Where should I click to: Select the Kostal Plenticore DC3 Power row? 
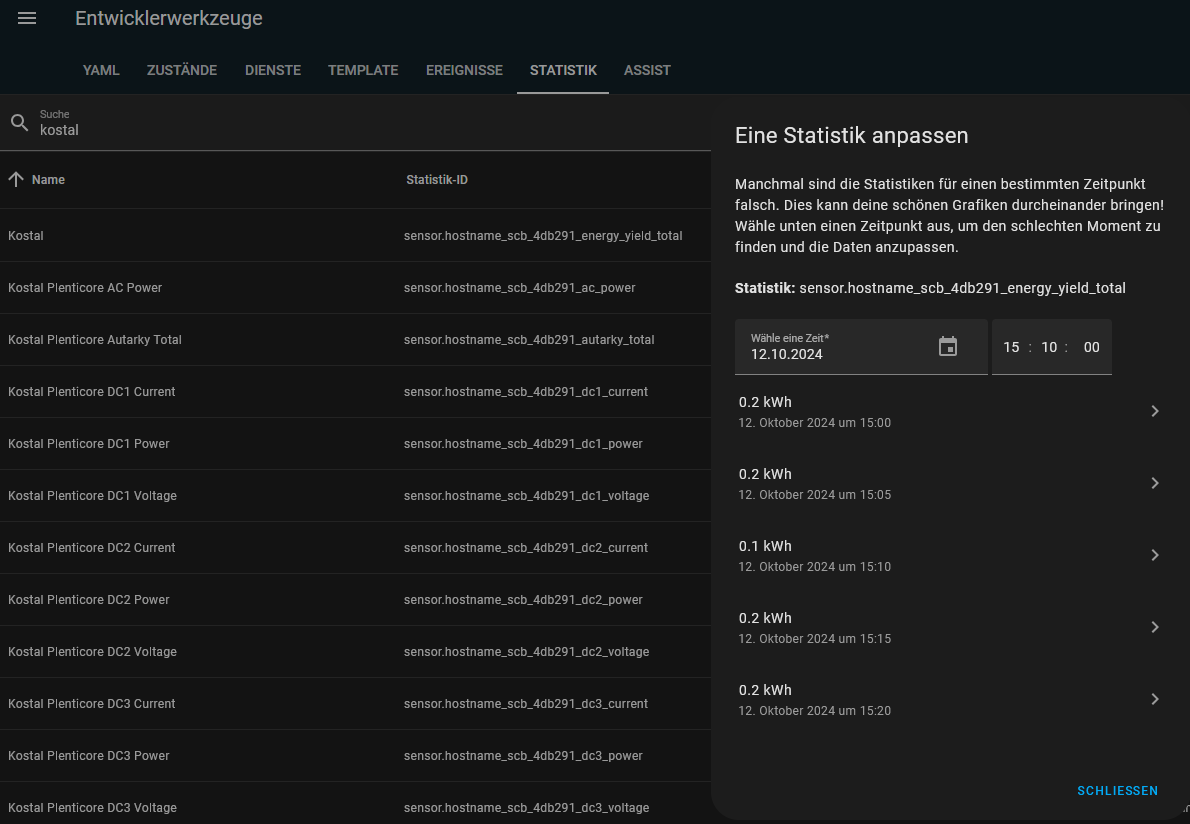(355, 756)
